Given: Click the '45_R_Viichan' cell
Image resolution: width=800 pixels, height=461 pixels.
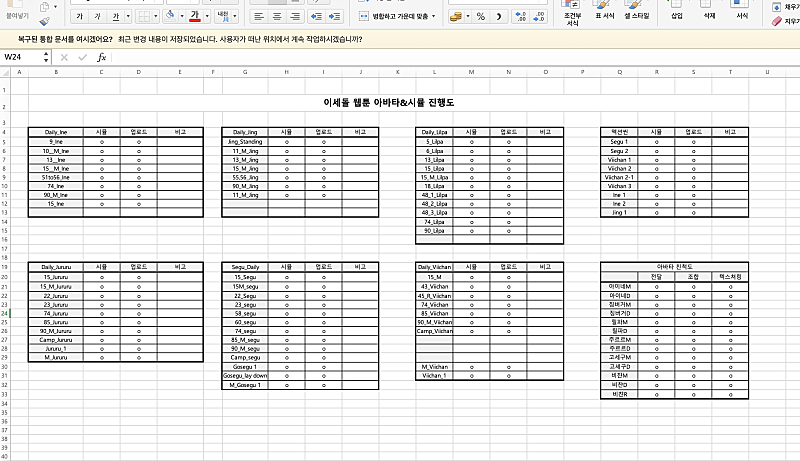Looking at the screenshot, I should (434, 296).
